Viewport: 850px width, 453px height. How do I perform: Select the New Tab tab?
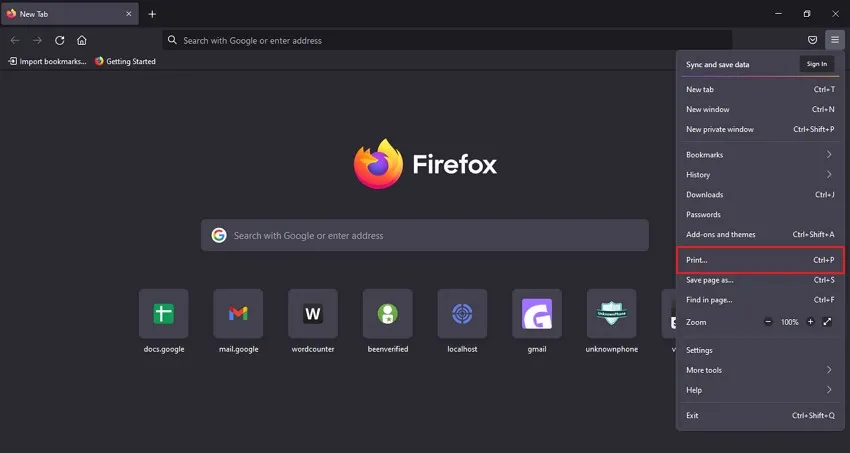click(x=70, y=14)
